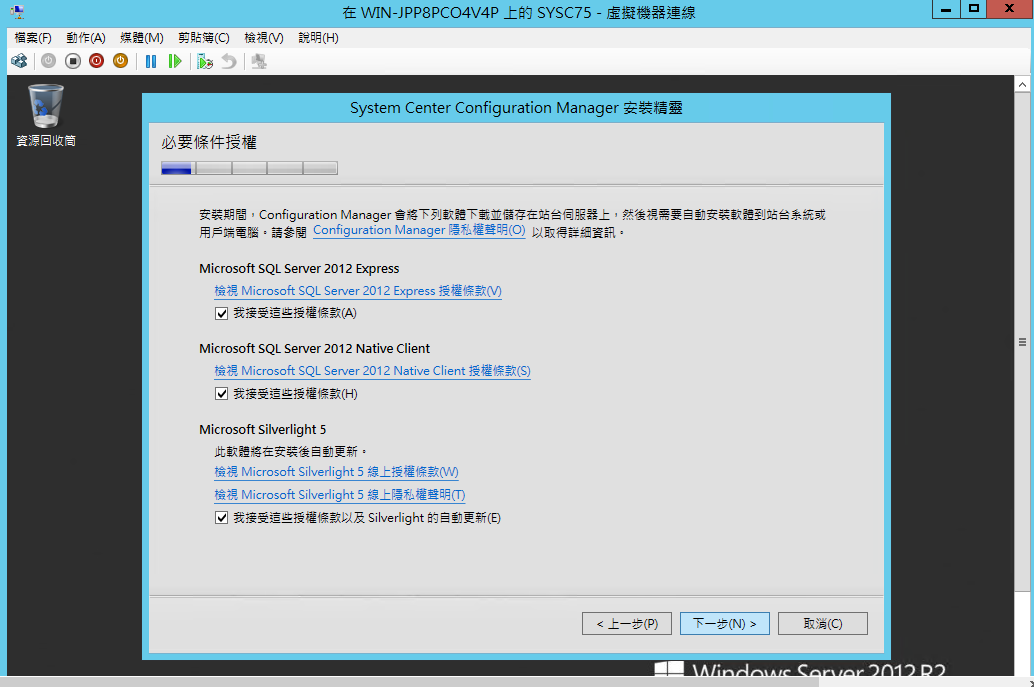View SQL Server 2012 Native Client license terms
The width and height of the screenshot is (1034, 687).
(373, 371)
